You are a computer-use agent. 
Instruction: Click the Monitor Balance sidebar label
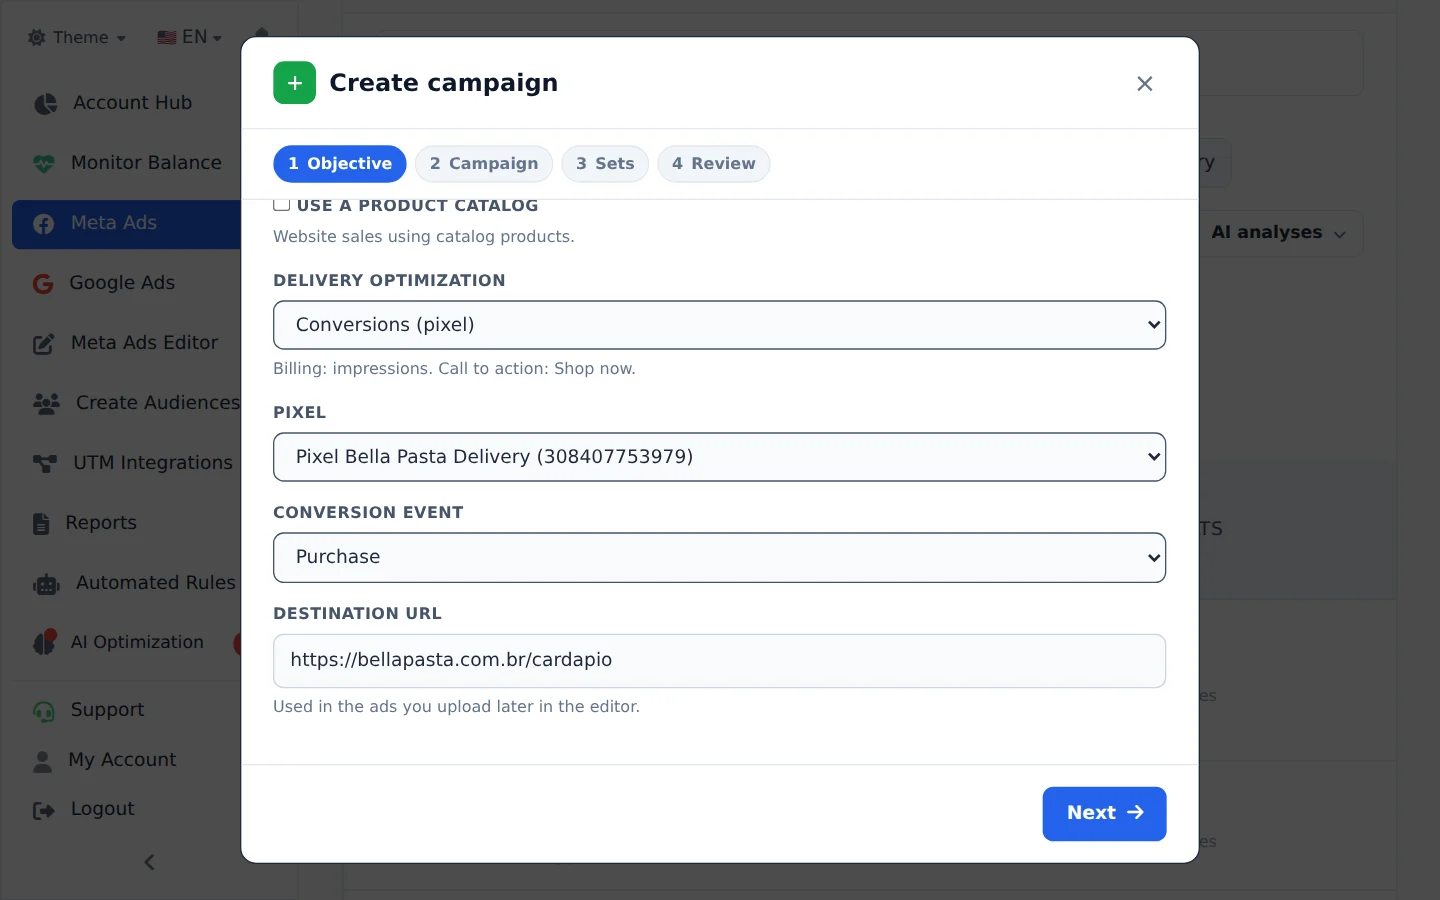point(146,163)
